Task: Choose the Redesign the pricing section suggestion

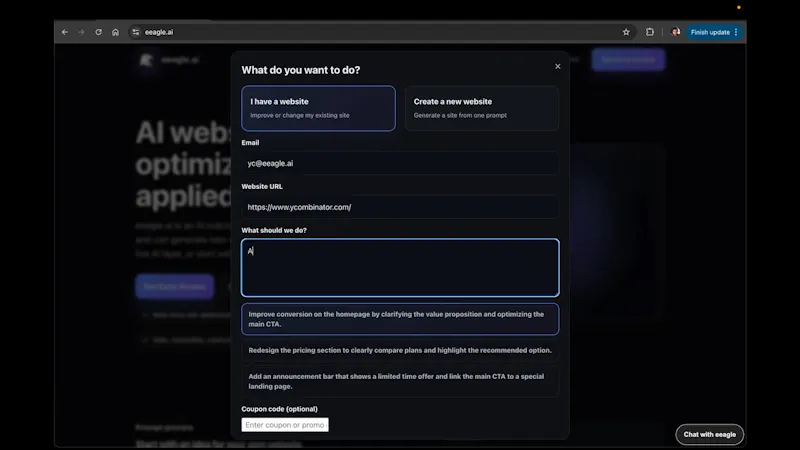Action: click(400, 351)
